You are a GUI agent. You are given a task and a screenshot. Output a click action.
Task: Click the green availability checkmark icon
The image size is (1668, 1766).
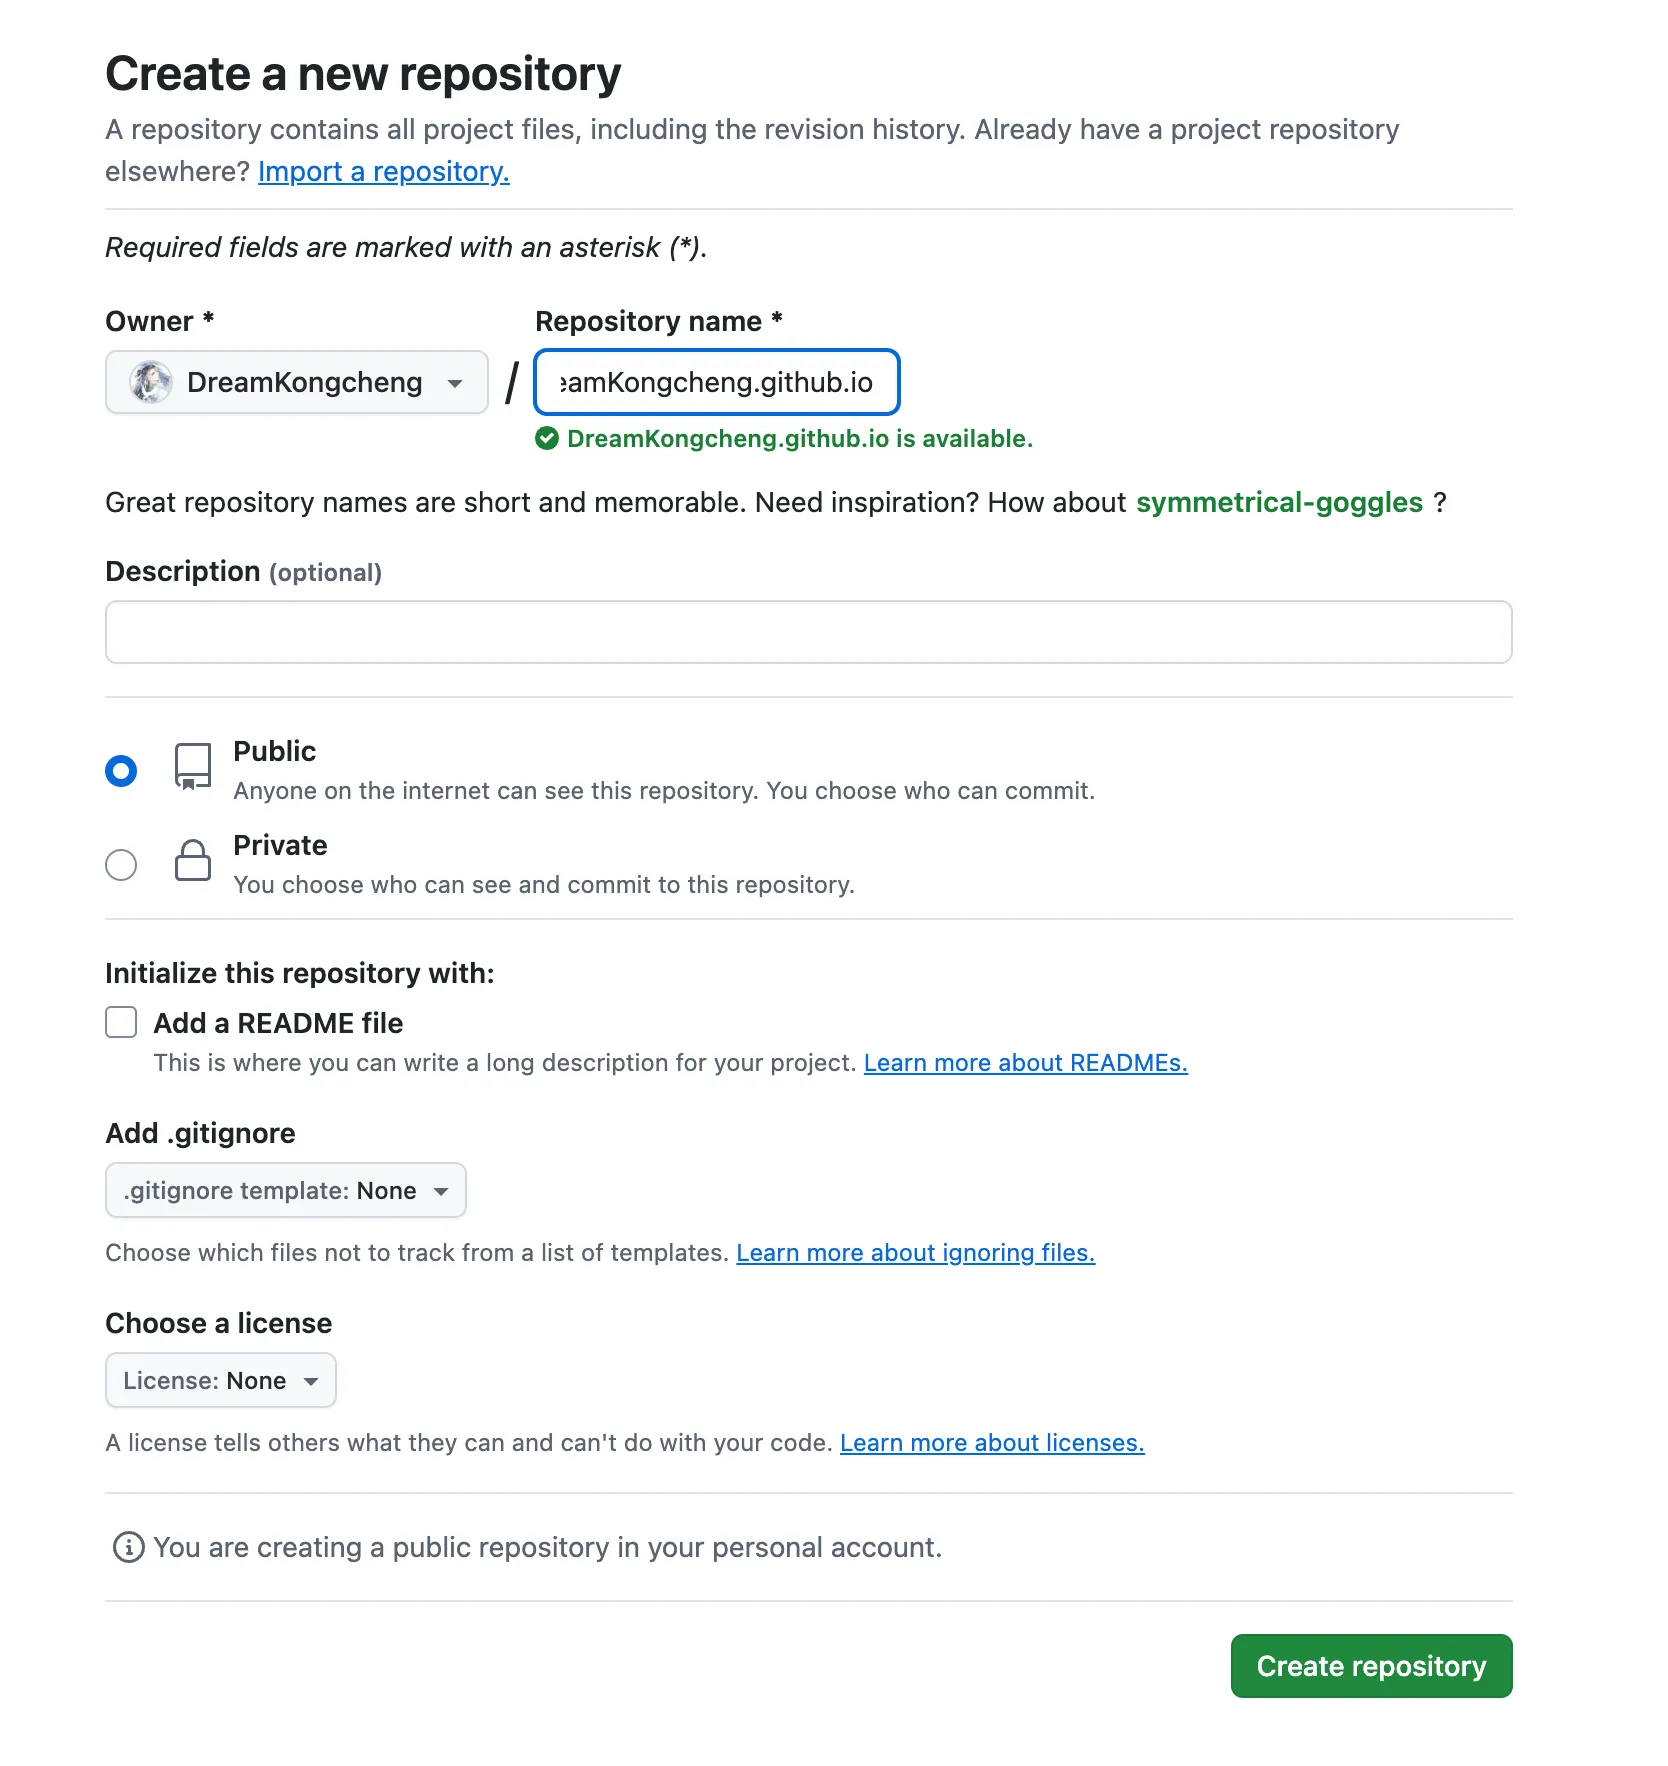(x=547, y=438)
